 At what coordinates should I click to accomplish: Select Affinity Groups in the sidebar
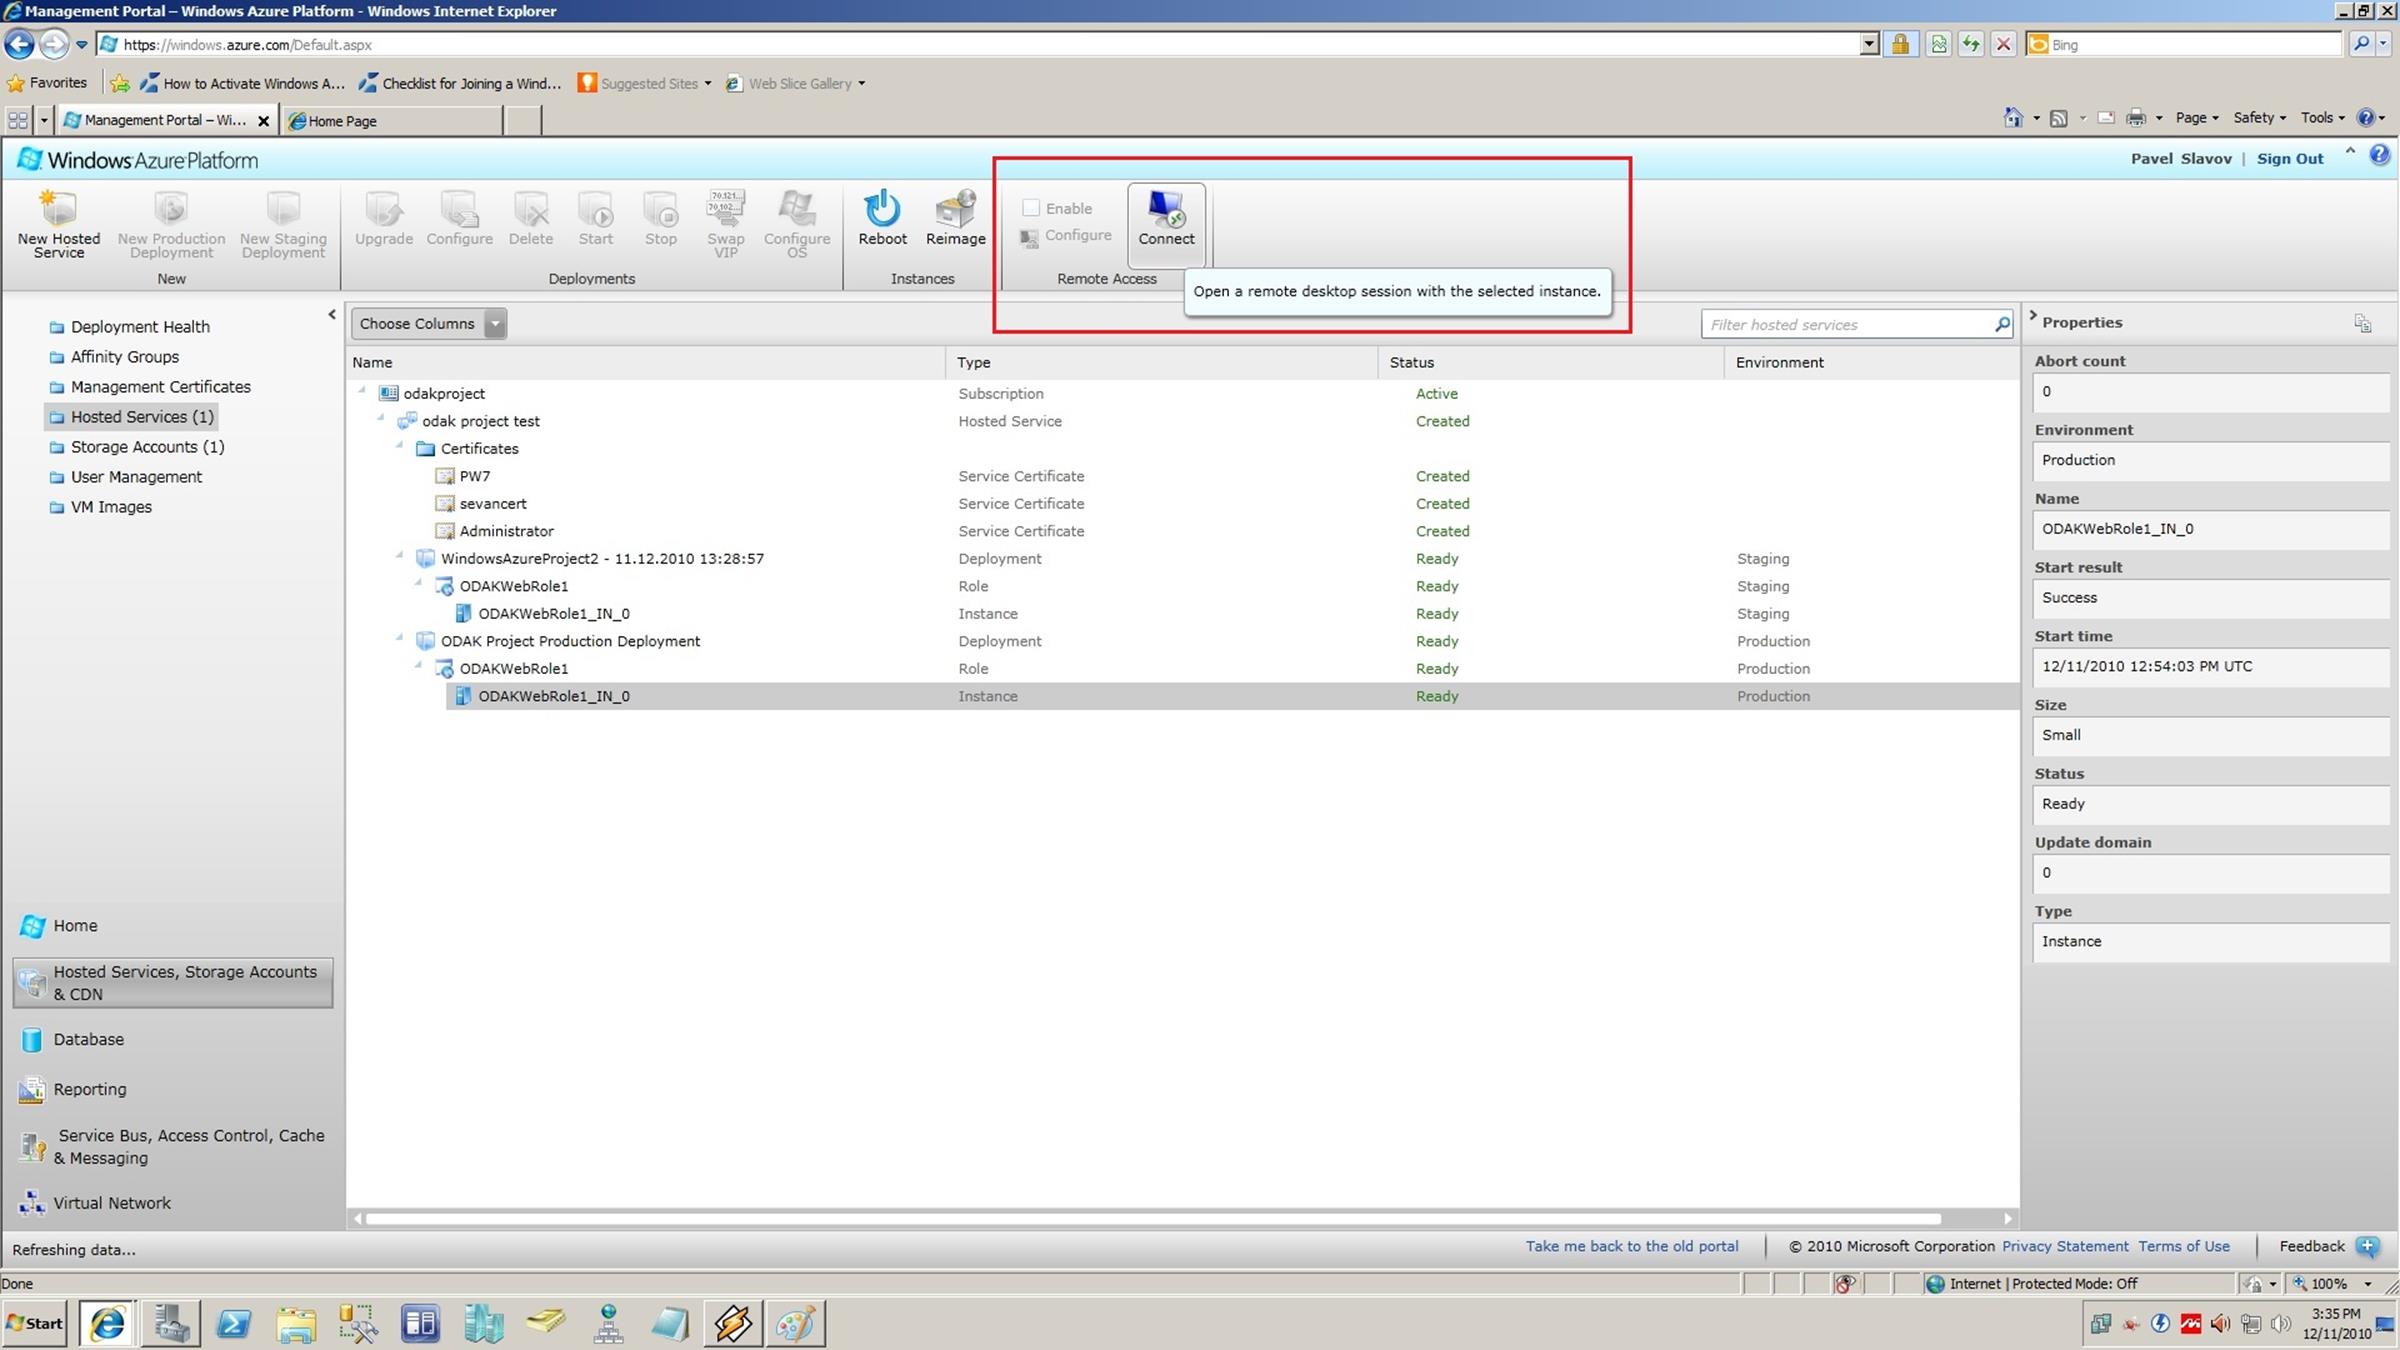125,357
